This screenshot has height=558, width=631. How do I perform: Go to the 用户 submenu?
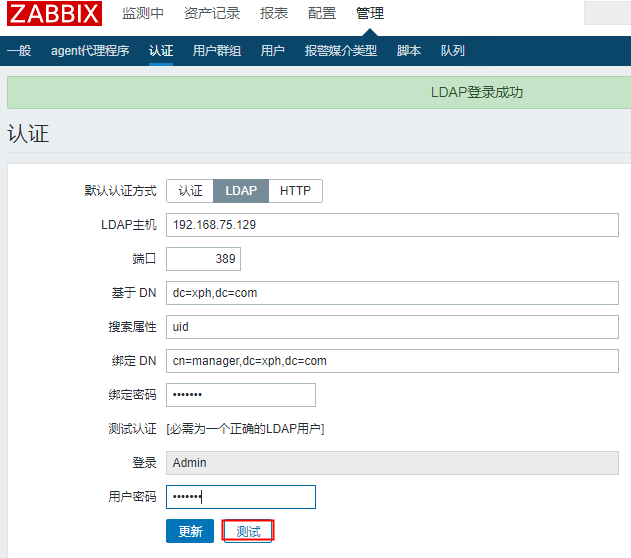click(272, 51)
